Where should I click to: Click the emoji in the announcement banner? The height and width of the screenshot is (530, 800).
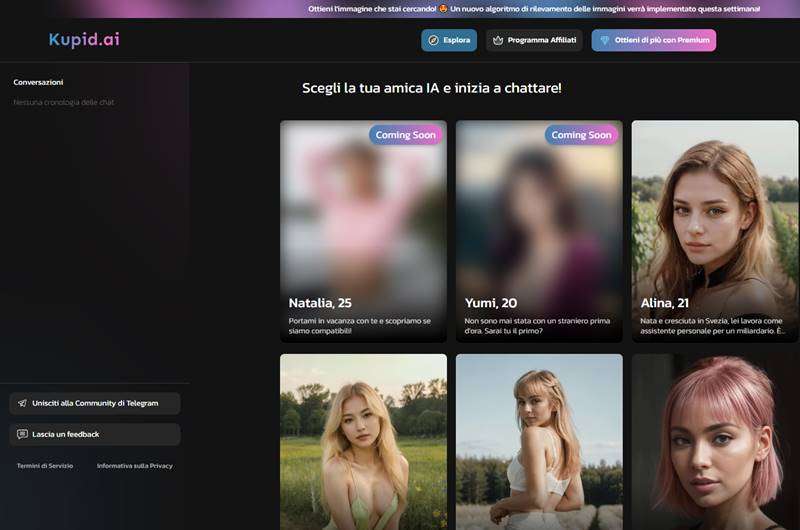click(x=443, y=9)
